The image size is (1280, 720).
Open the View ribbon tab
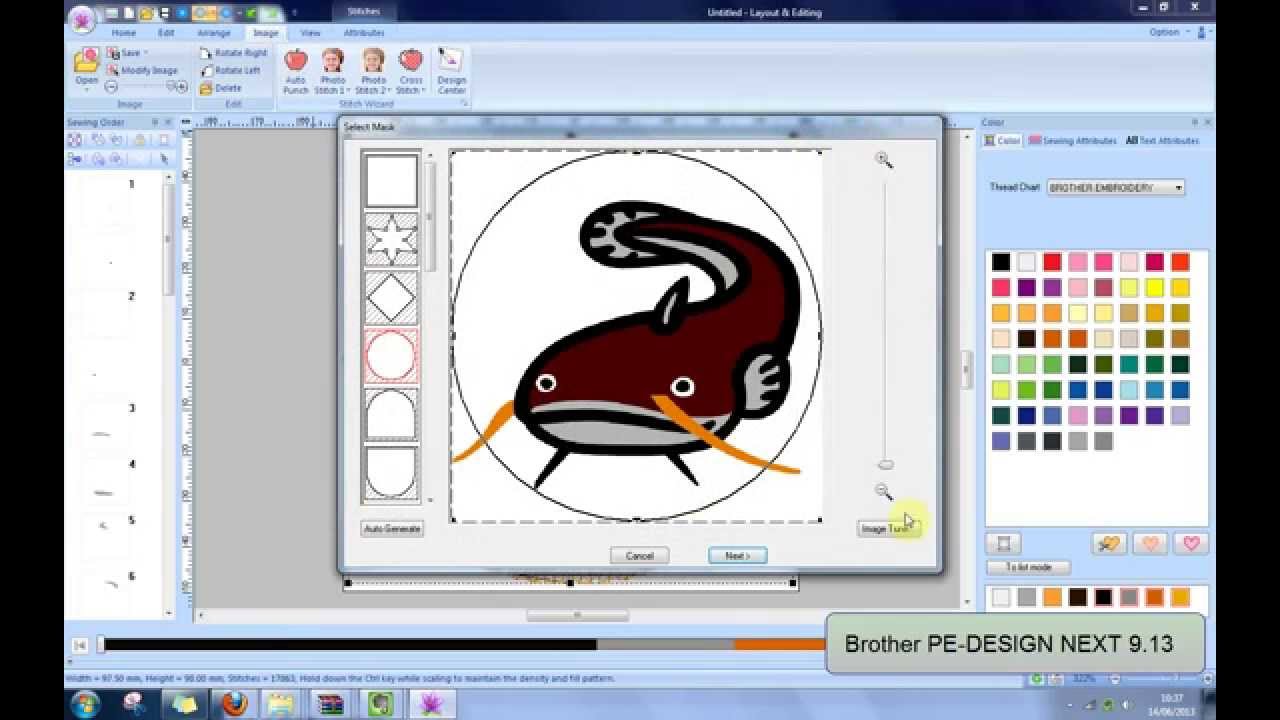[x=310, y=33]
